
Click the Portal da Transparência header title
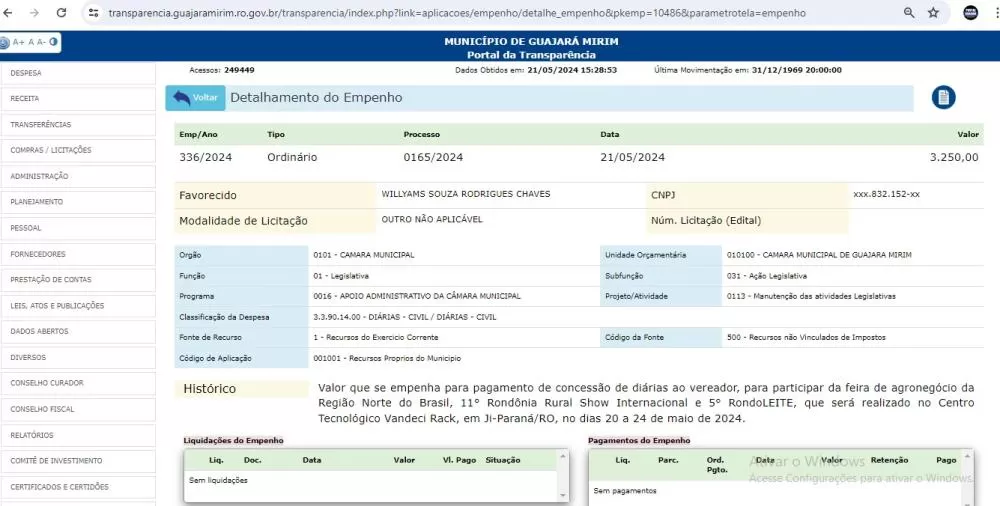click(531, 55)
